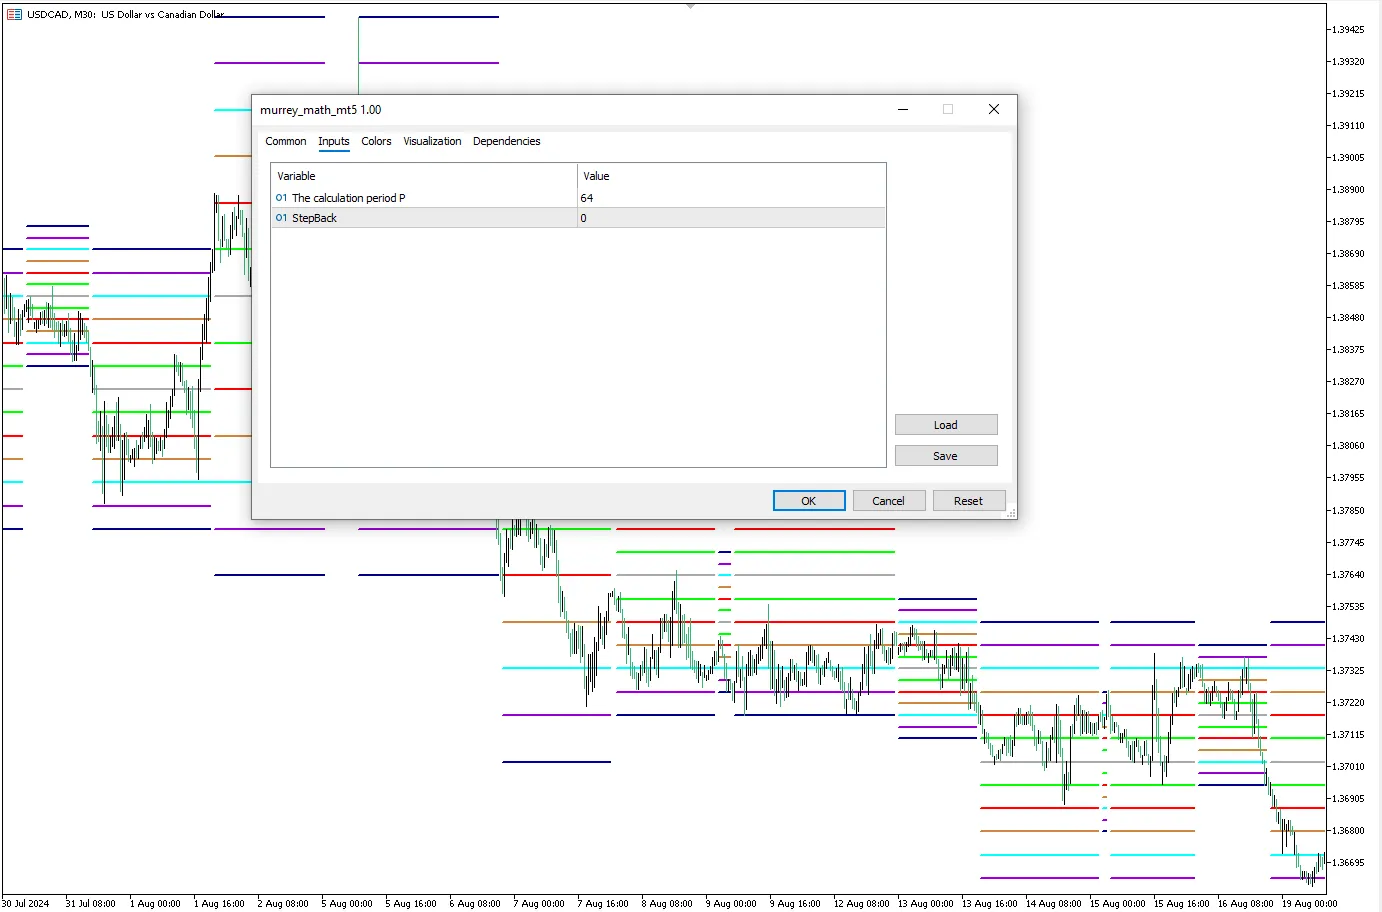Confirm the dialog with OK
This screenshot has width=1382, height=912.
click(808, 501)
